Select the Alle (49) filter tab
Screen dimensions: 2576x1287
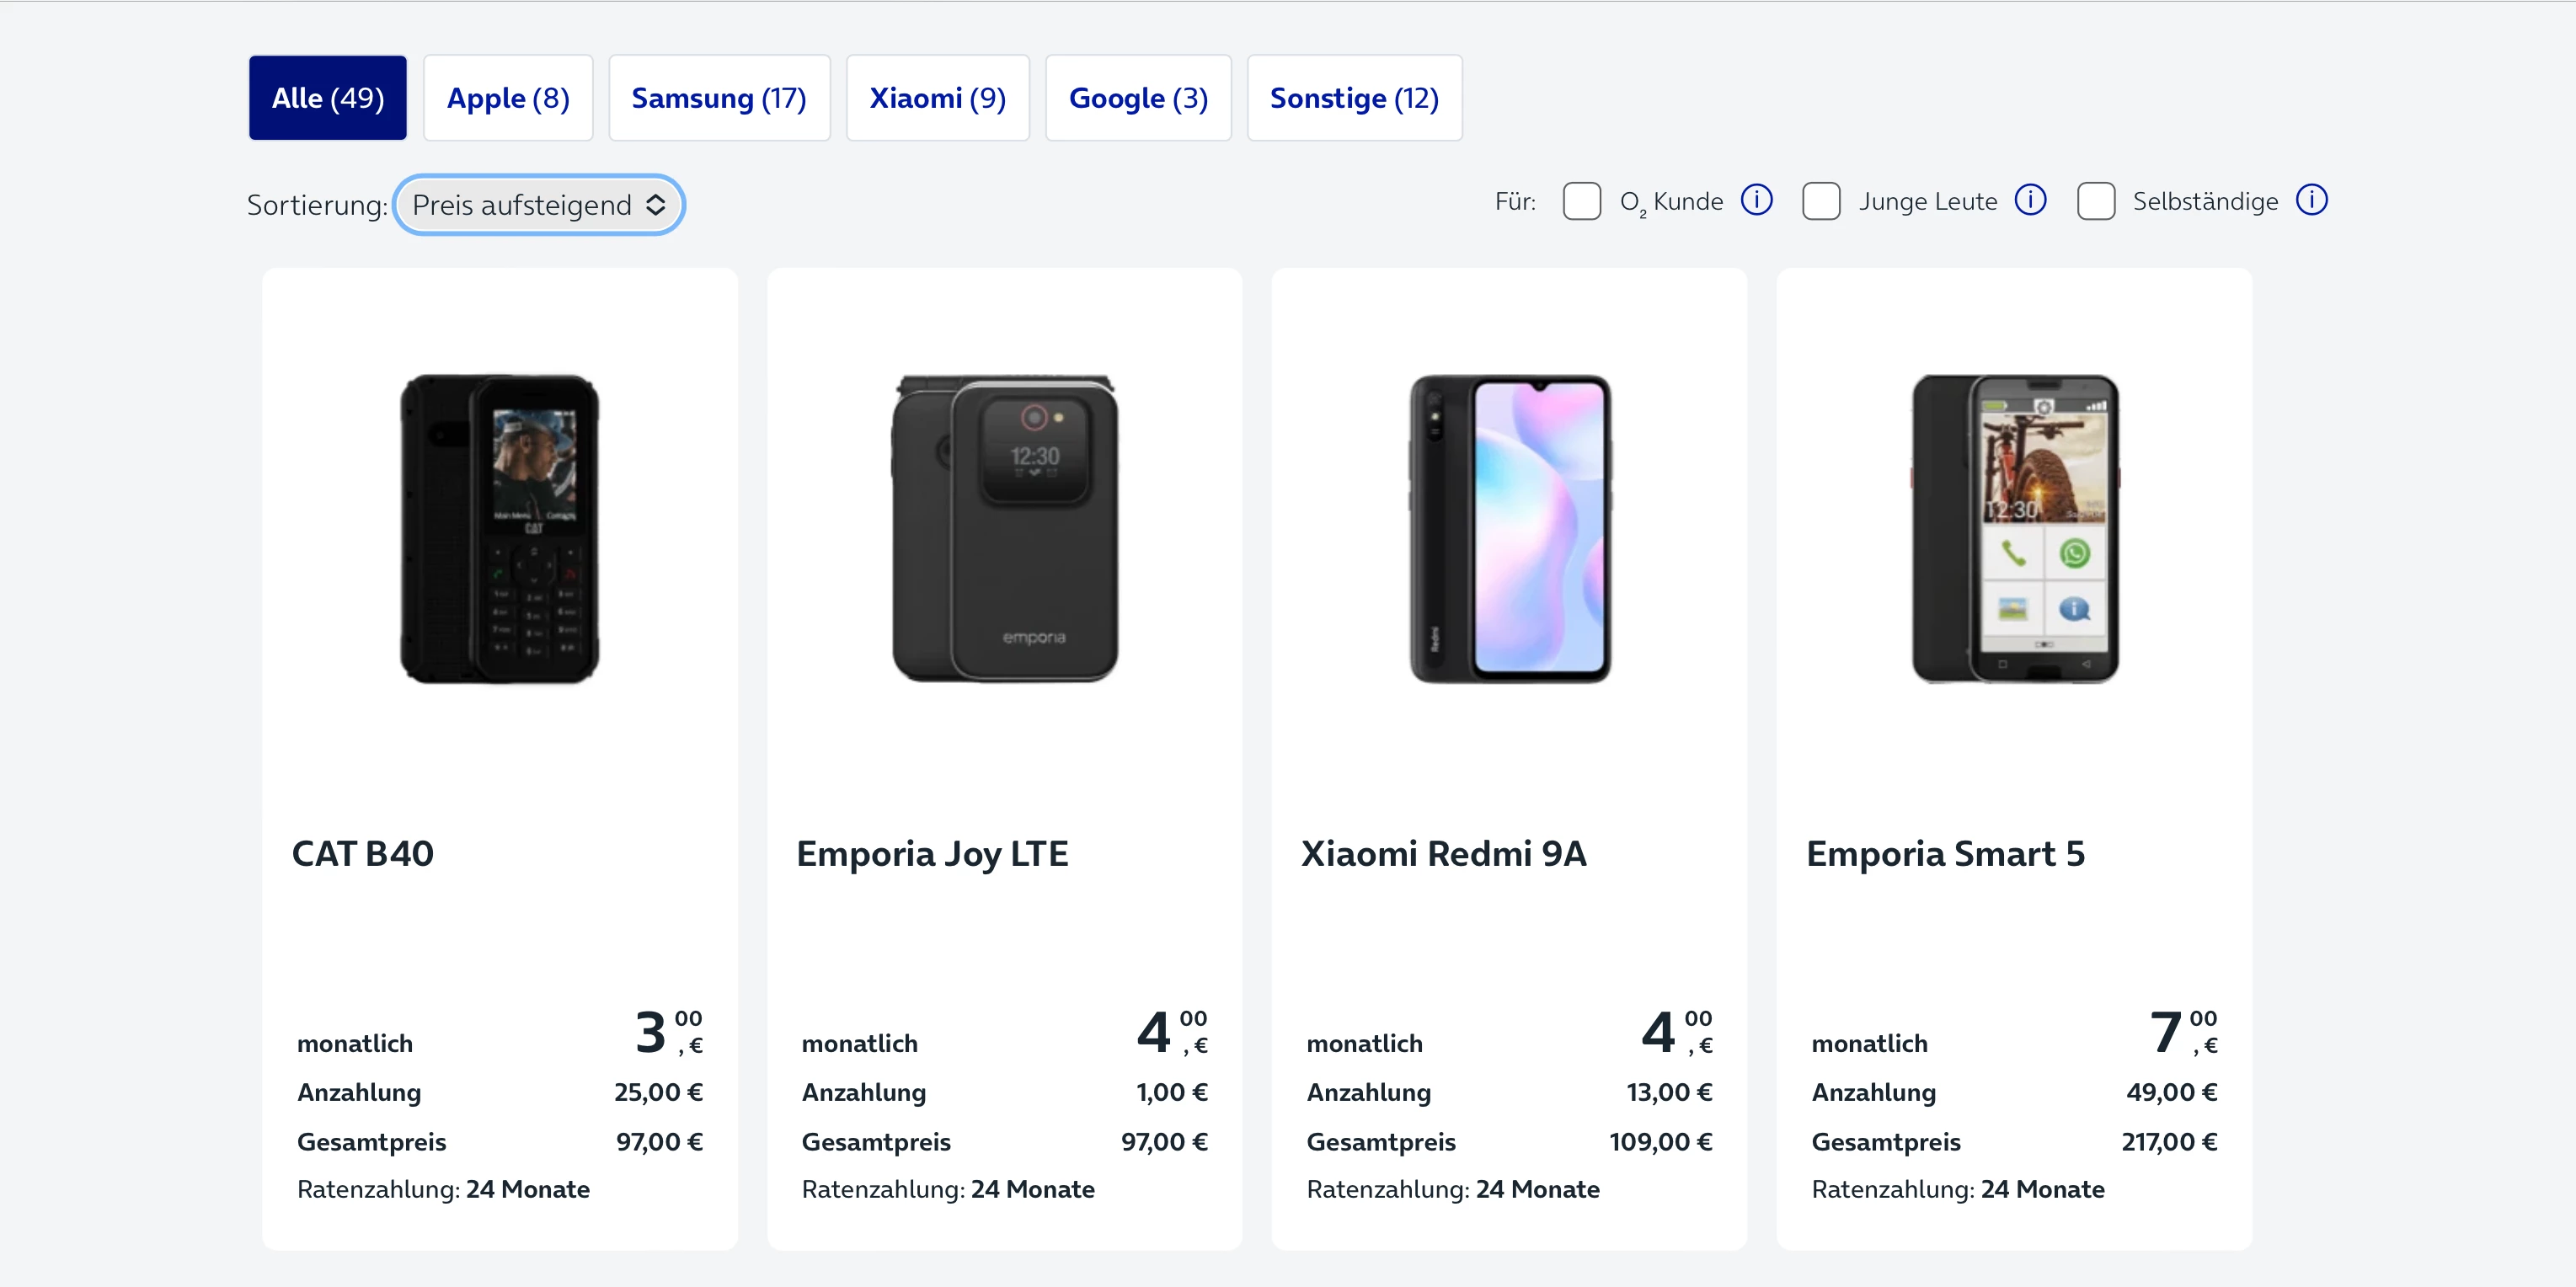click(328, 98)
